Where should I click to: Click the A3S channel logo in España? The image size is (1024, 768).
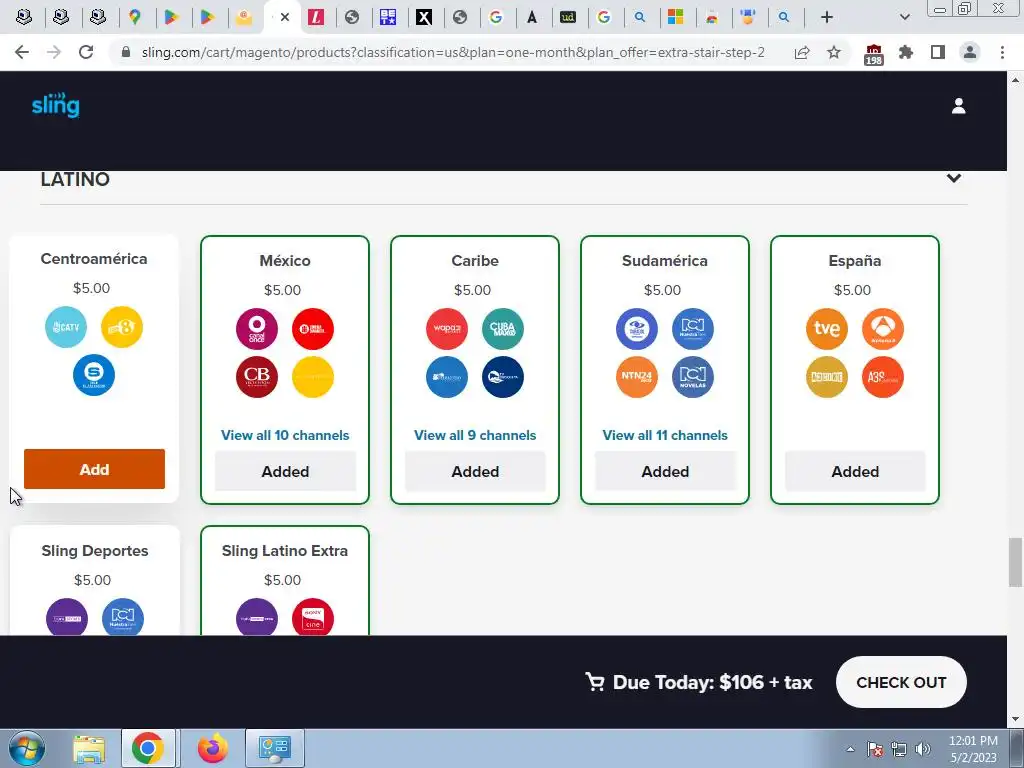pos(883,377)
